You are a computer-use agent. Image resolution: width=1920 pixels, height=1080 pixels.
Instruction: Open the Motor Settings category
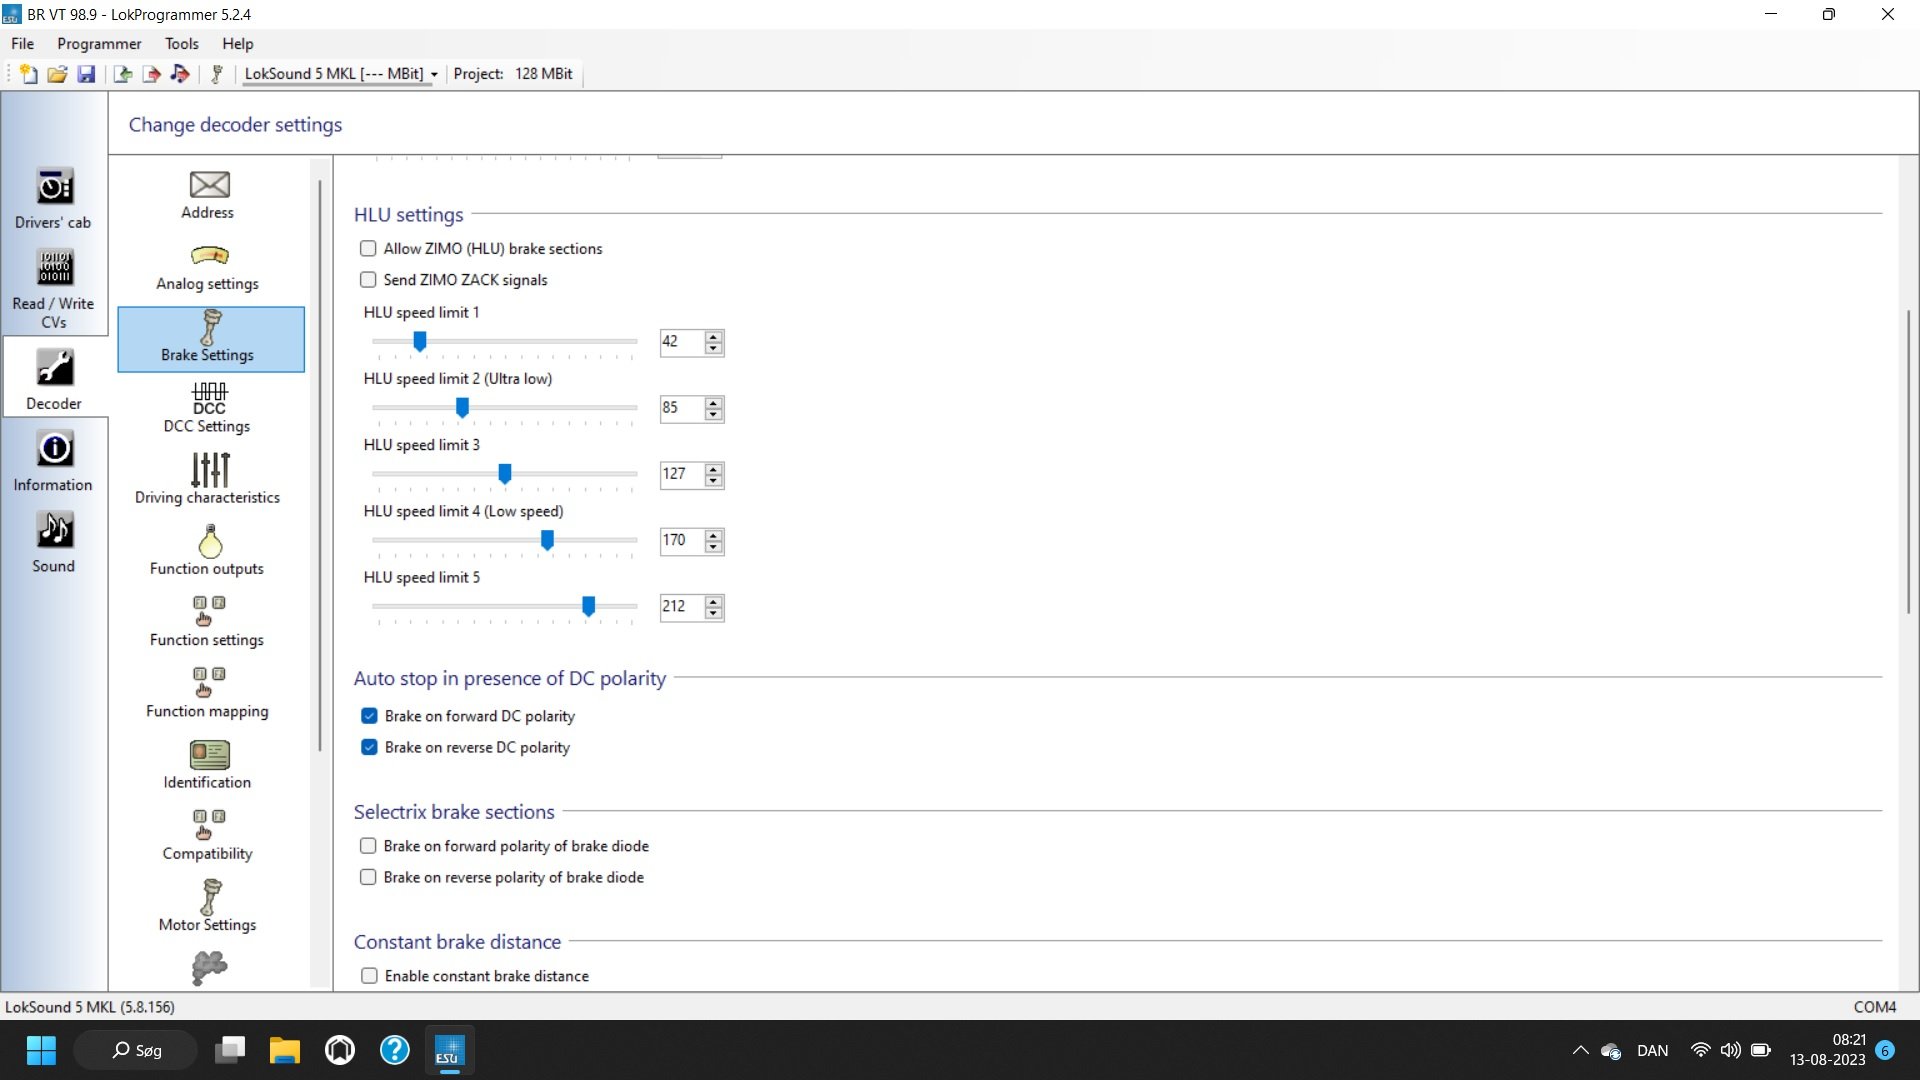[x=208, y=906]
